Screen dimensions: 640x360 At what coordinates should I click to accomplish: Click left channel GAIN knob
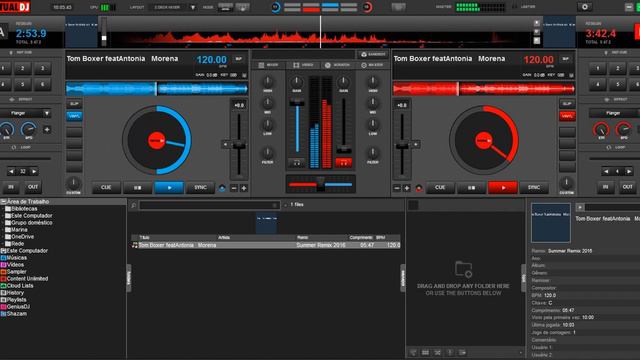pyautogui.click(x=297, y=82)
